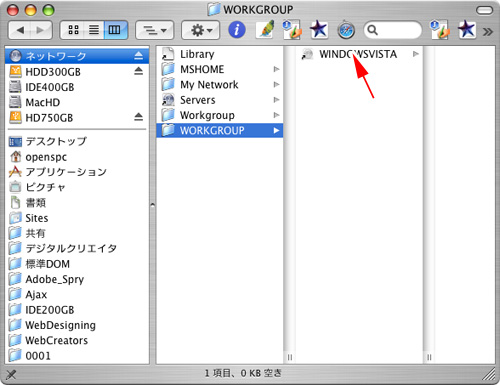Viewport: 500px width, 385px height.
Task: Select the mixed-case Workgroup folder
Action: pyautogui.click(x=219, y=115)
